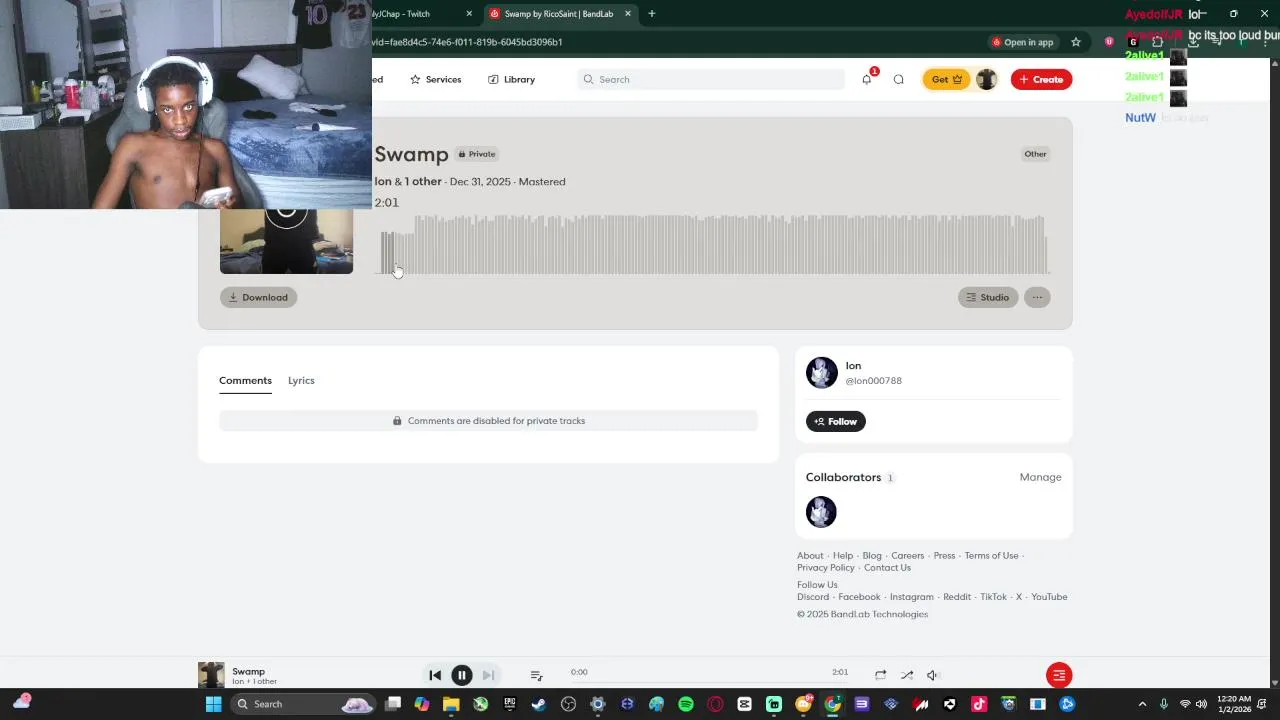Image resolution: width=1280 pixels, height=720 pixels.
Task: Seek in the track waveform
Action: coord(714,243)
